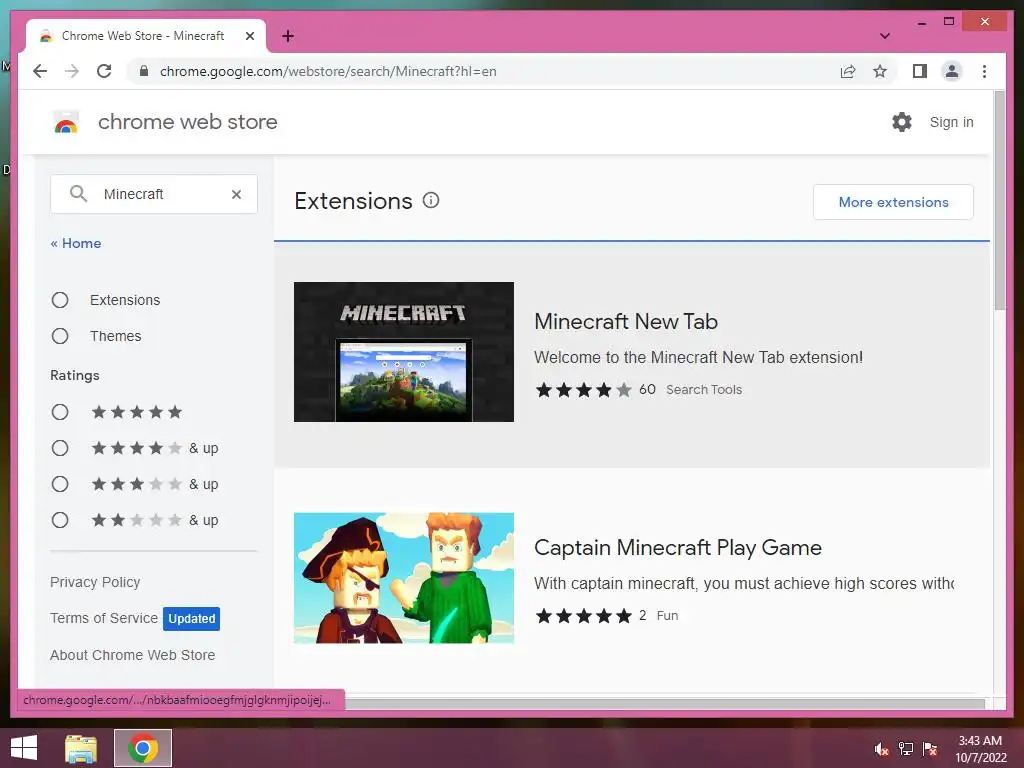Open the Captain Minecraft Play Game title

pyautogui.click(x=678, y=547)
